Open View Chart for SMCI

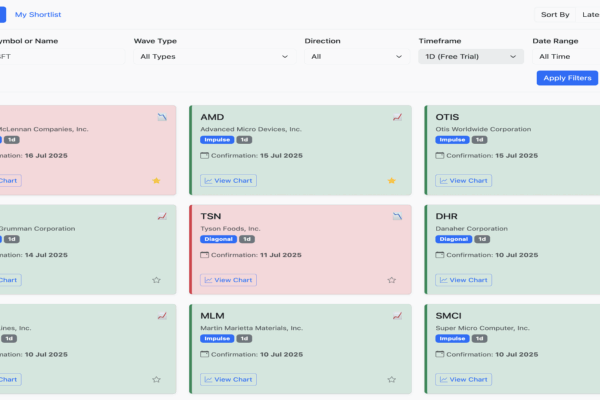pos(463,380)
